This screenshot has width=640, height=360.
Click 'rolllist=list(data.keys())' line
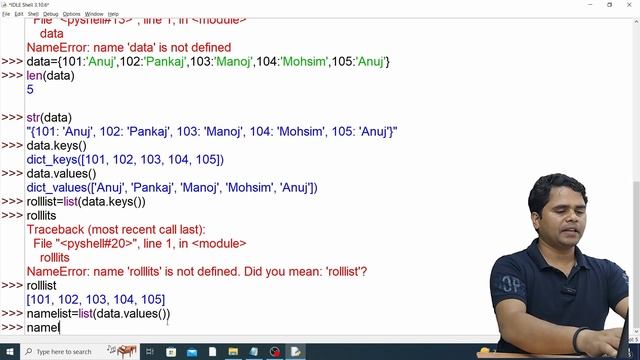click(86, 202)
